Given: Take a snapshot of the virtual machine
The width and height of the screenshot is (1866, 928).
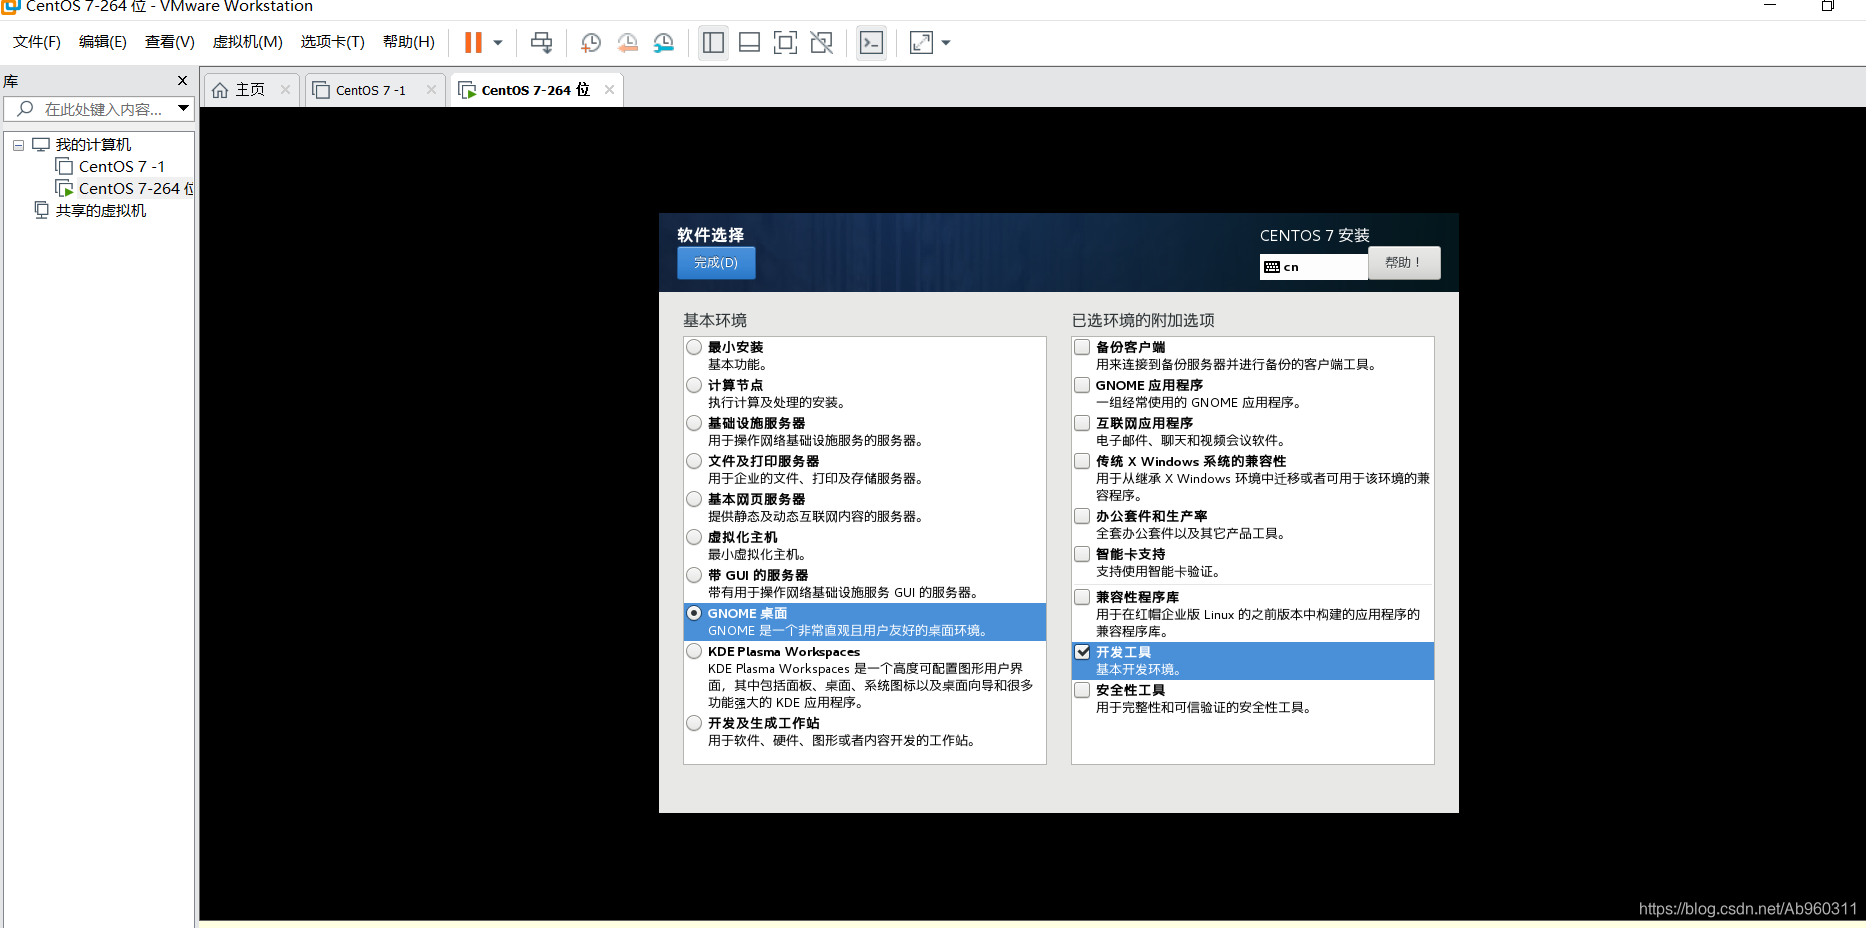Looking at the screenshot, I should [x=591, y=42].
